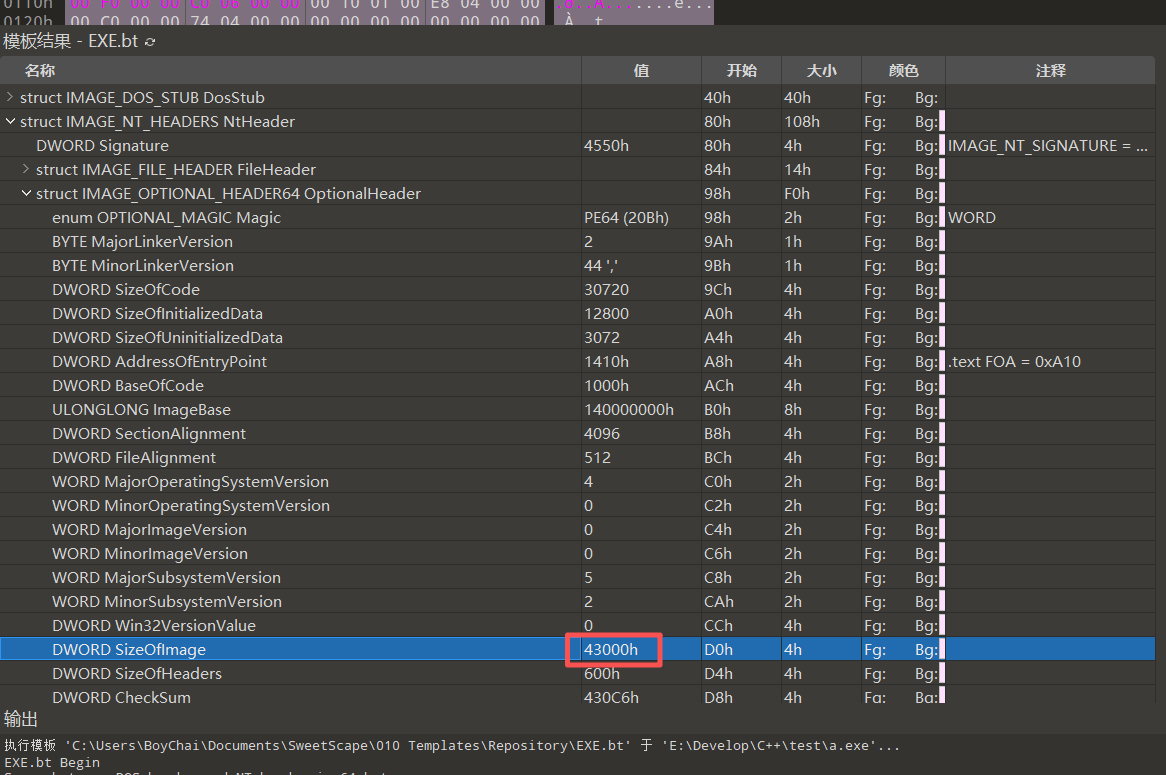The image size is (1166, 775).
Task: Click the 注释 column header
Action: click(x=1051, y=71)
